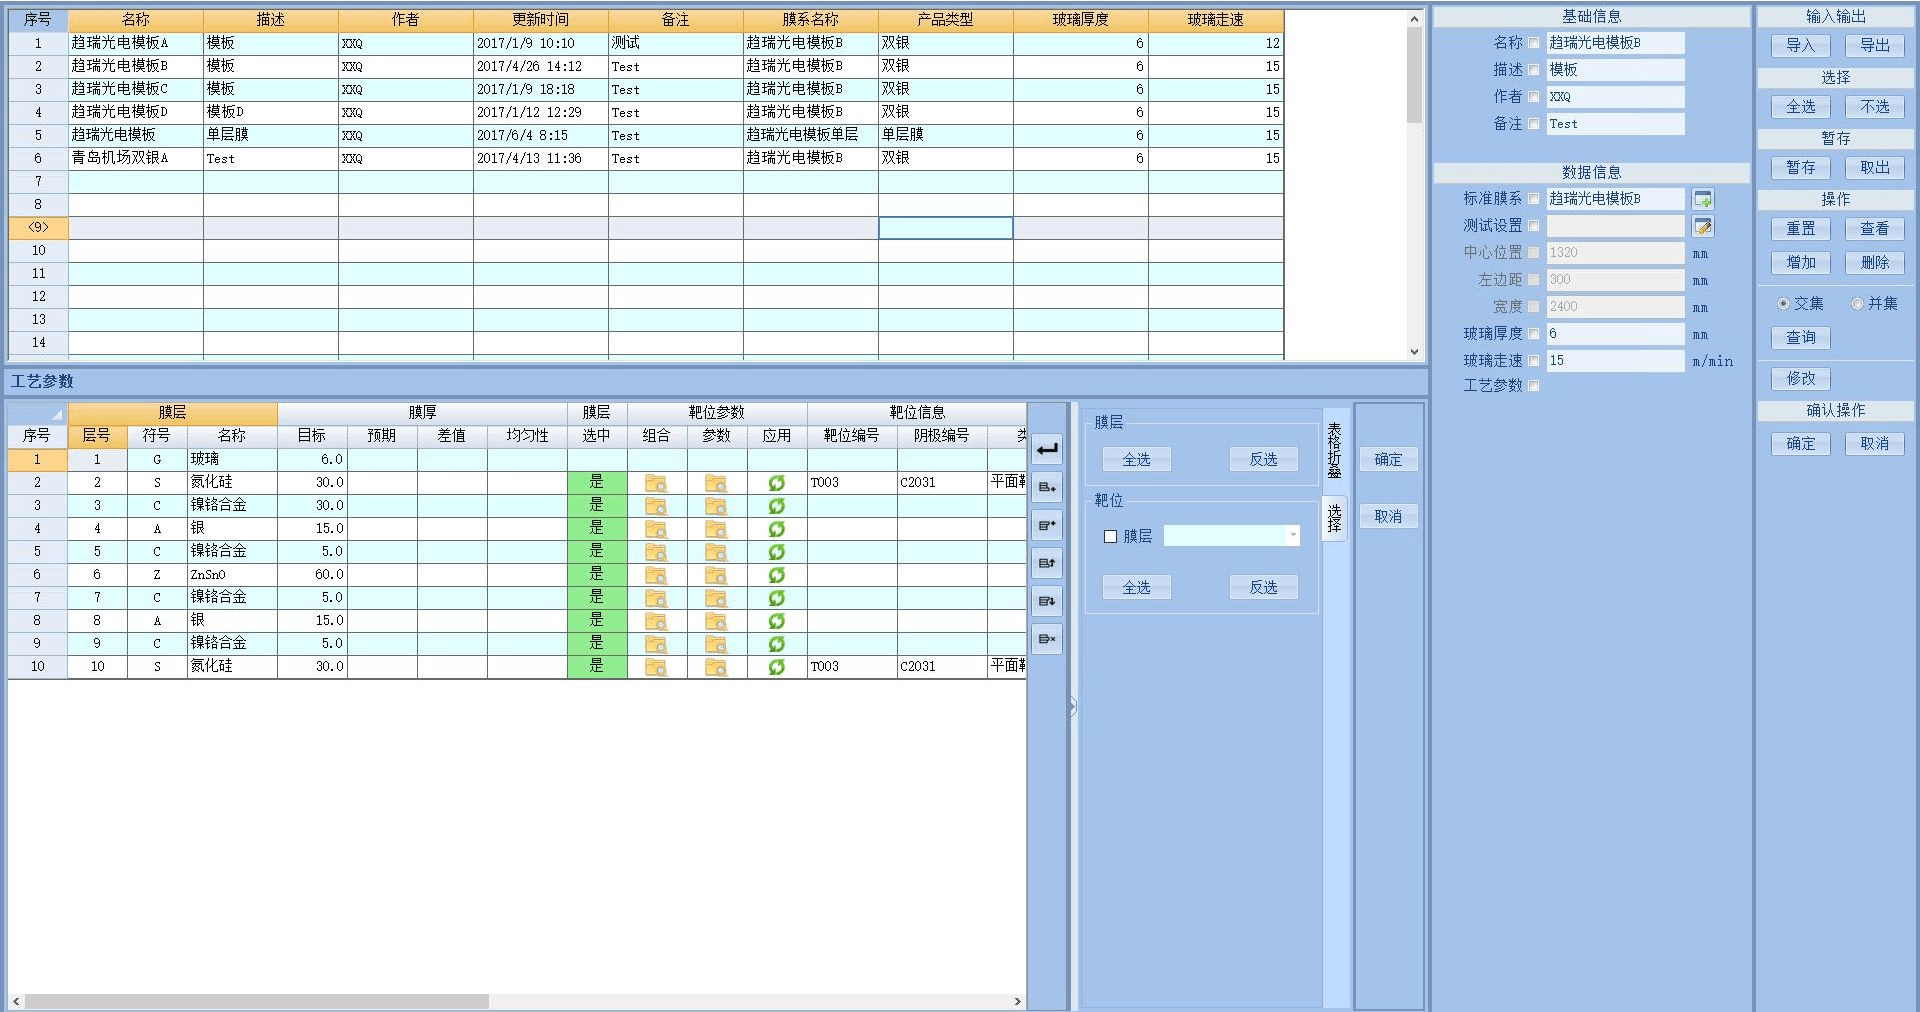Click 反选 button in 膜层 group

coord(1263,460)
